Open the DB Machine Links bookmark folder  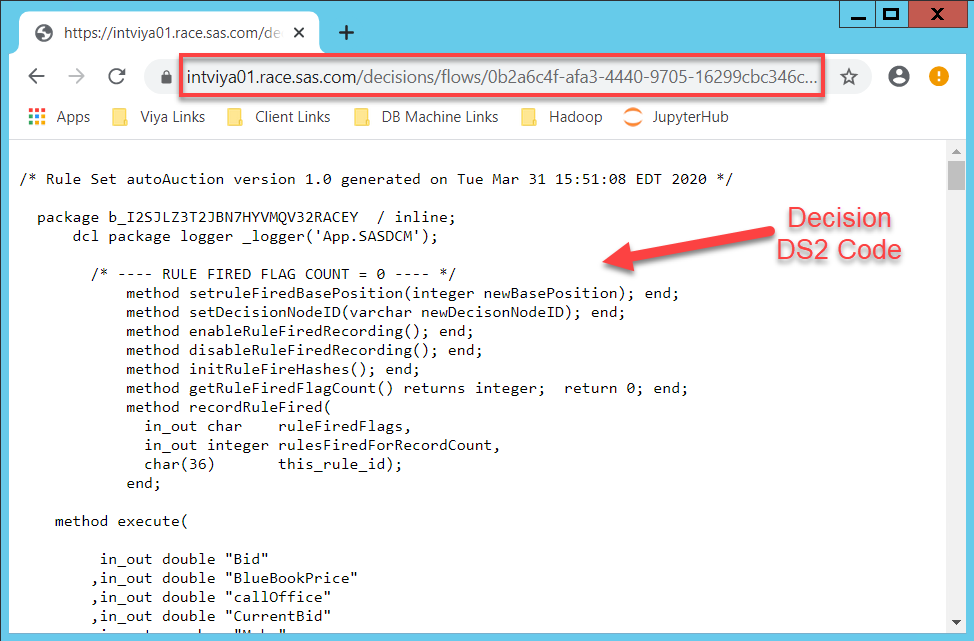(x=426, y=117)
